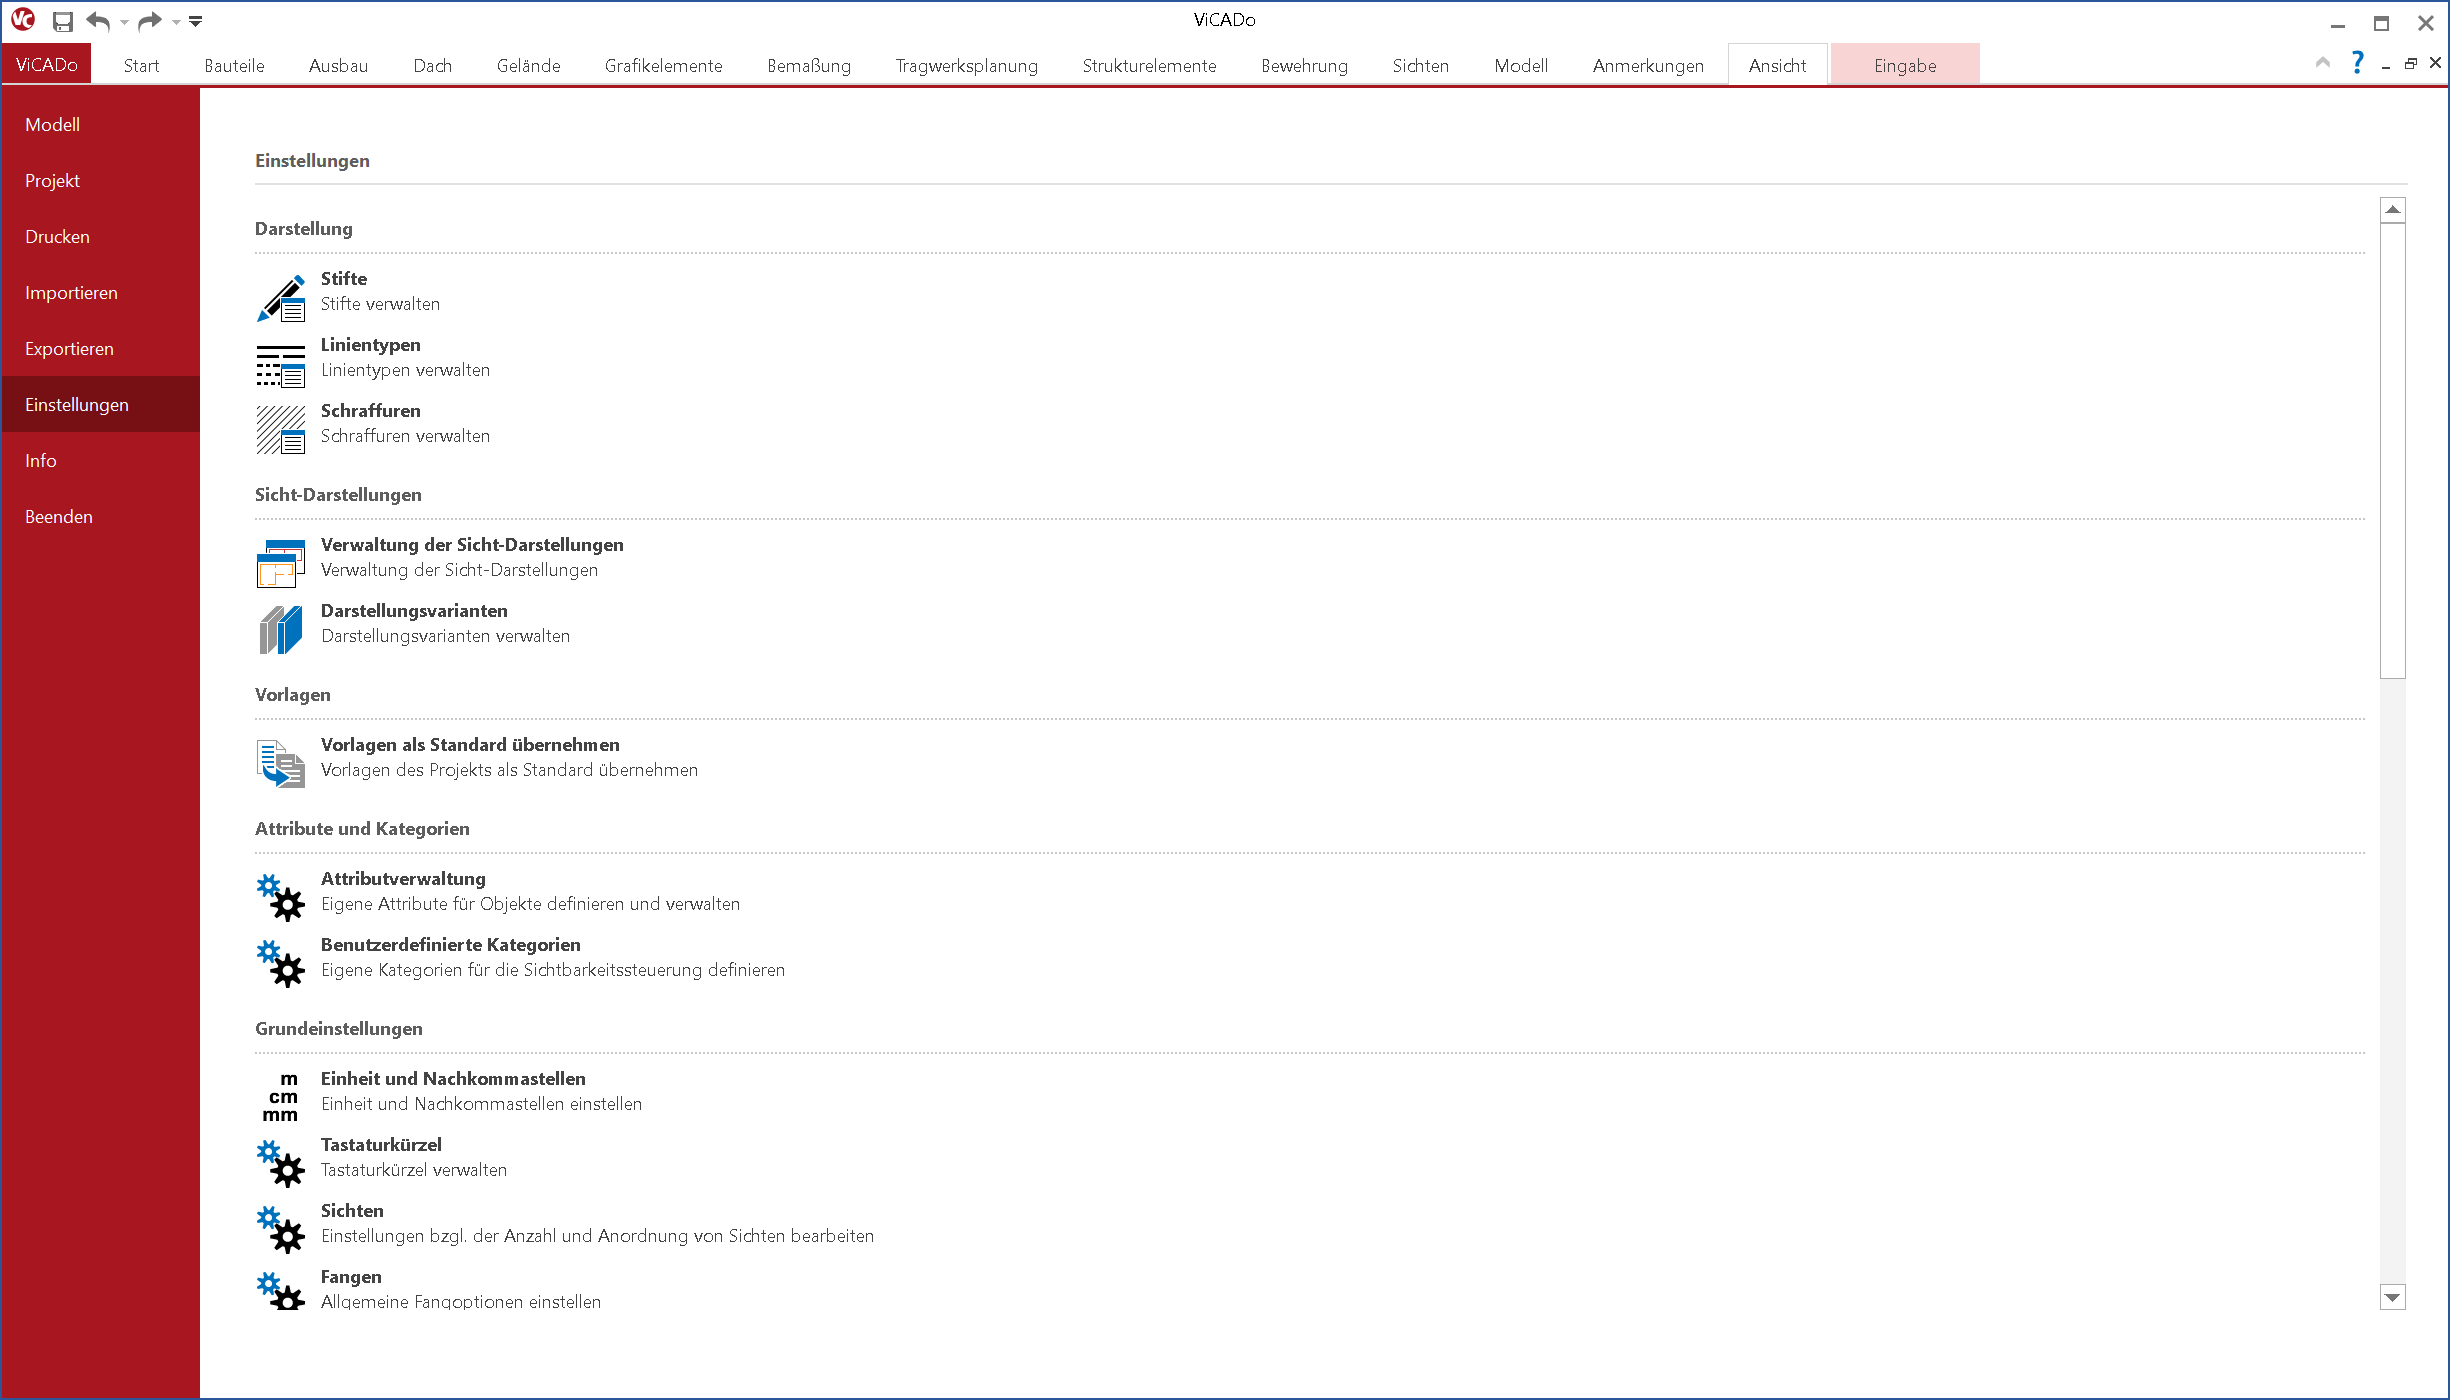
Task: Switch to the Ausbau ribbon tab
Action: point(339,66)
